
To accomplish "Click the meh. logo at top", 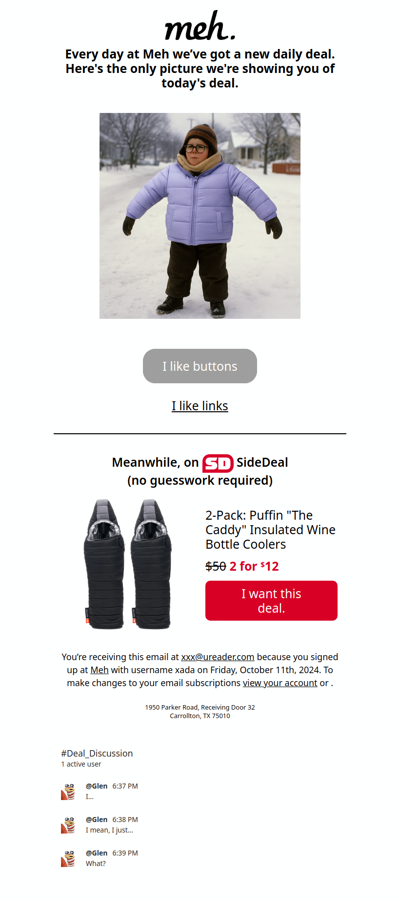I will (200, 26).
